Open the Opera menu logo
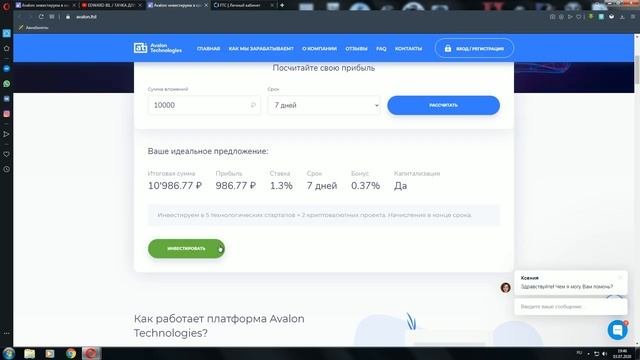The image size is (640, 360). pyautogui.click(x=6, y=6)
